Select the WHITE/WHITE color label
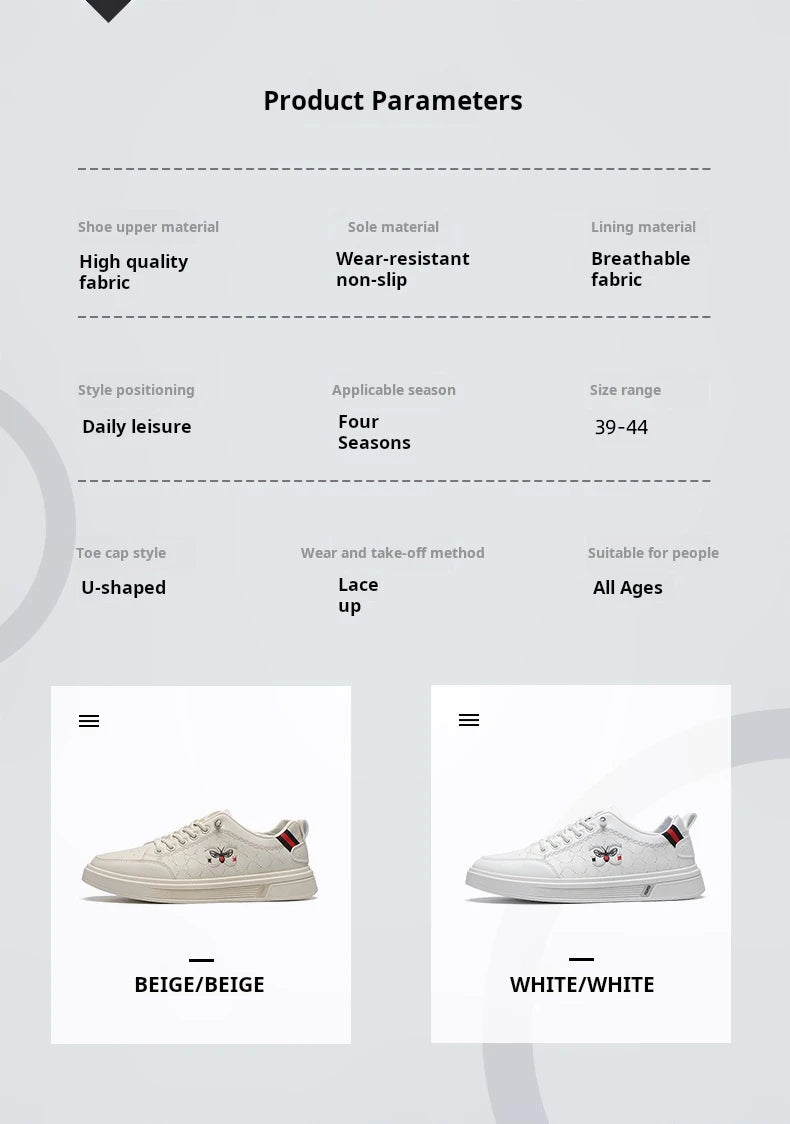The width and height of the screenshot is (790, 1124). point(582,985)
